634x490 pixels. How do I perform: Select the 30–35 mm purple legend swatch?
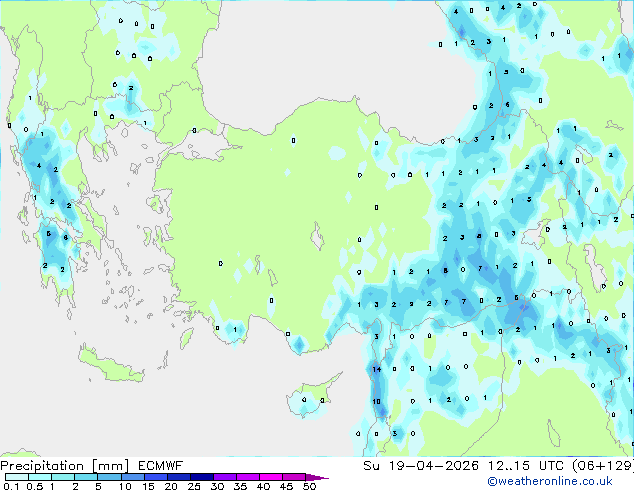[225, 477]
